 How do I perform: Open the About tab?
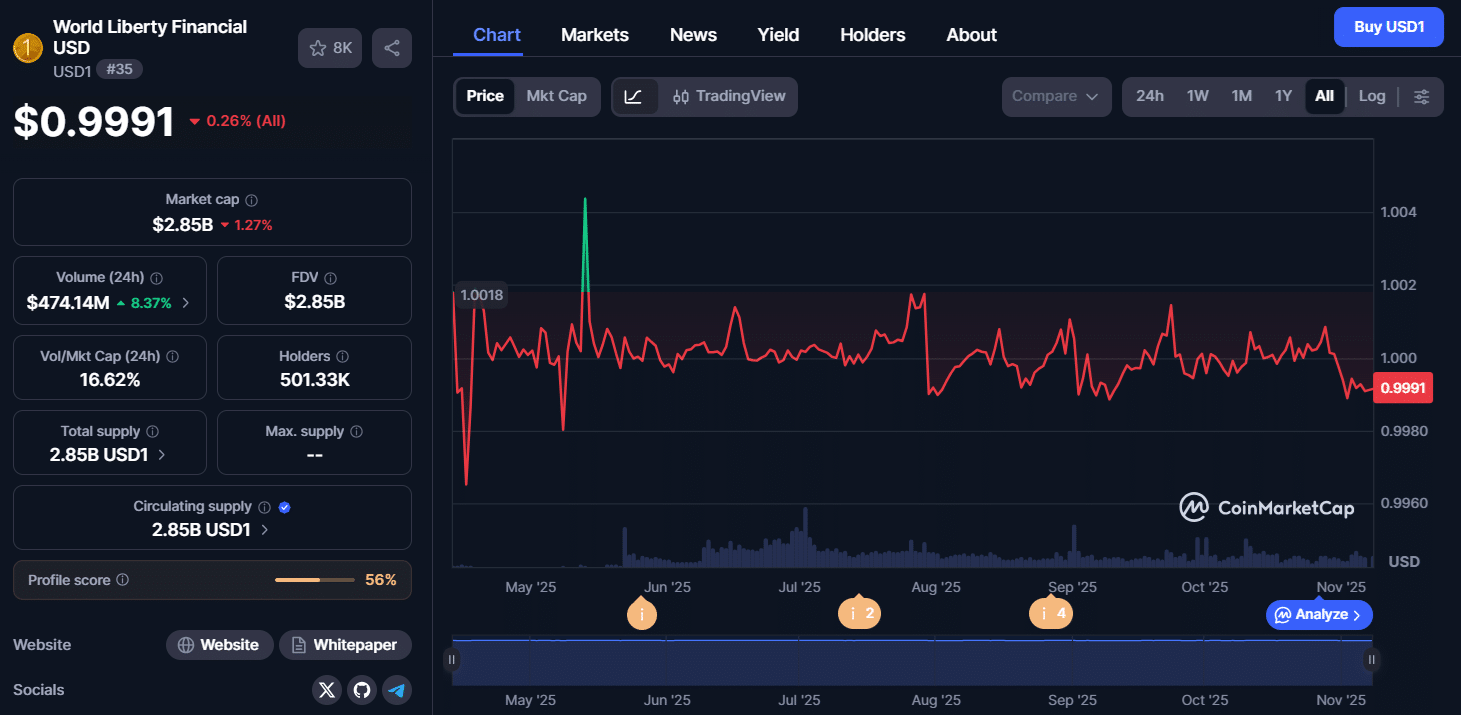pos(972,35)
